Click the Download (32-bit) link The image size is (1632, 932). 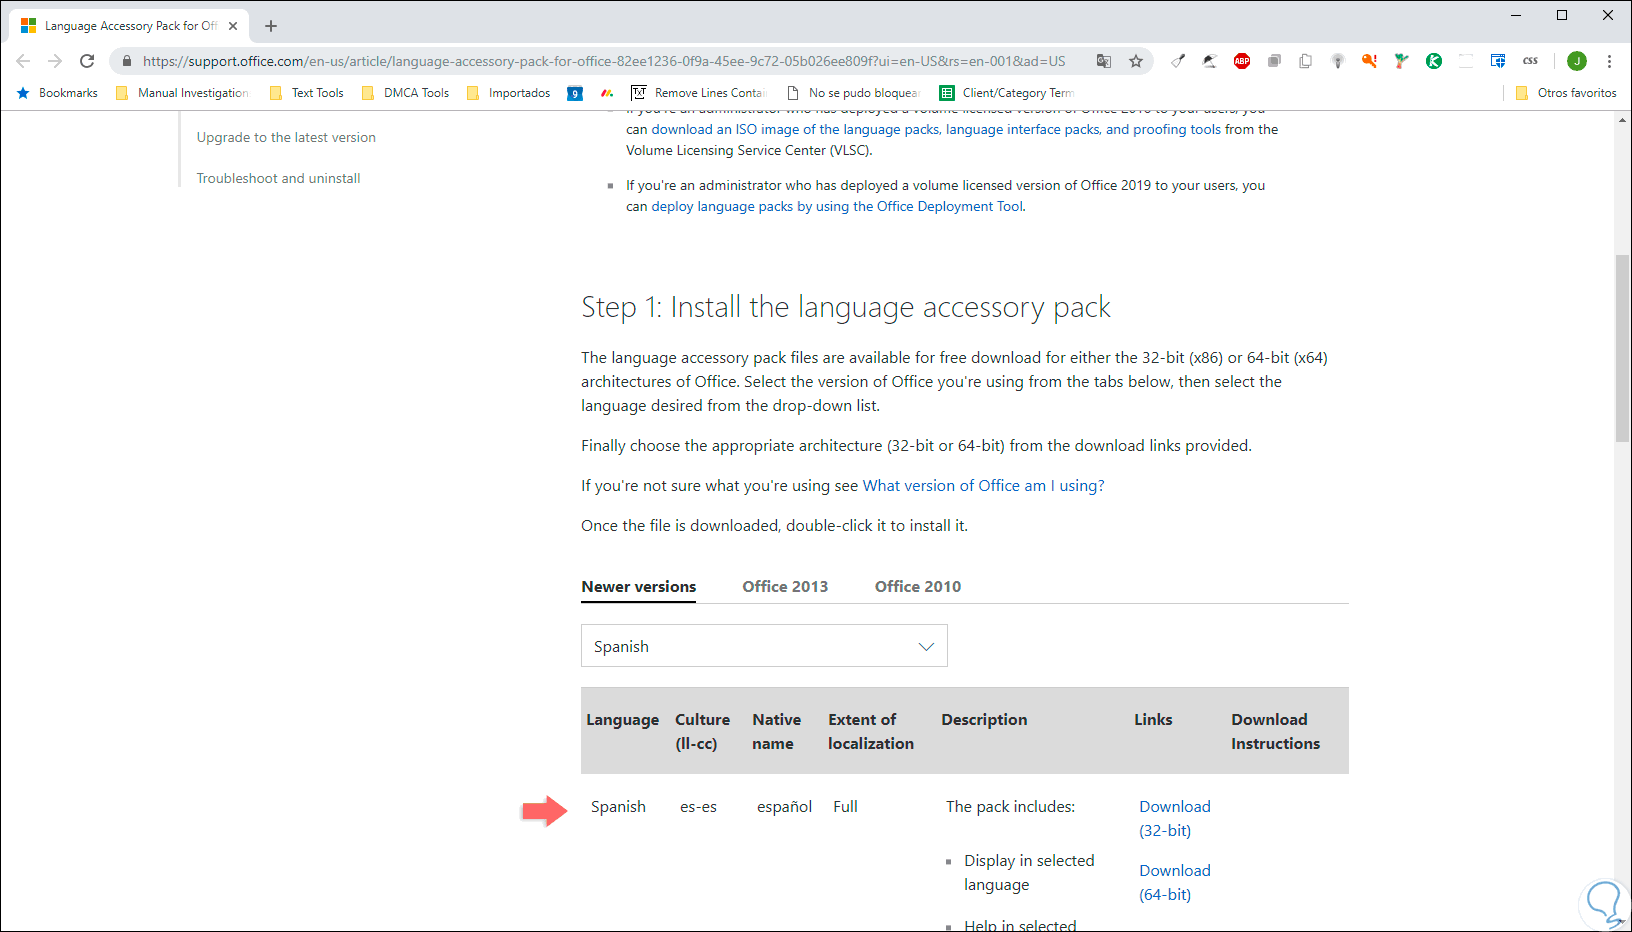click(x=1174, y=818)
